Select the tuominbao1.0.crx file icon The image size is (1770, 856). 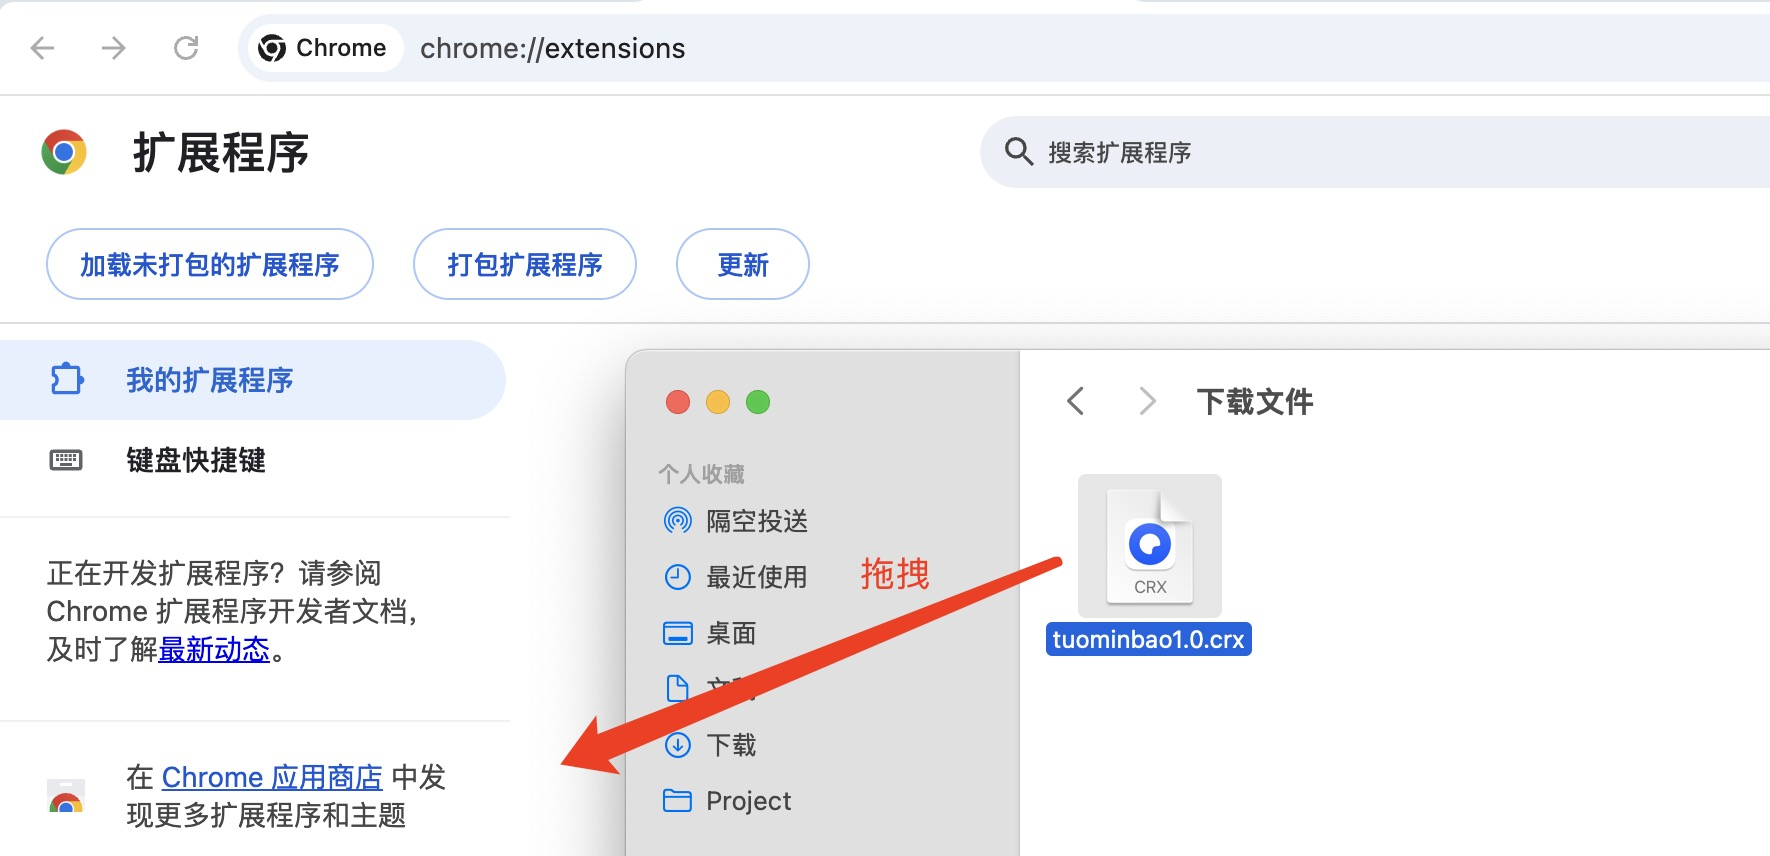[x=1149, y=546]
